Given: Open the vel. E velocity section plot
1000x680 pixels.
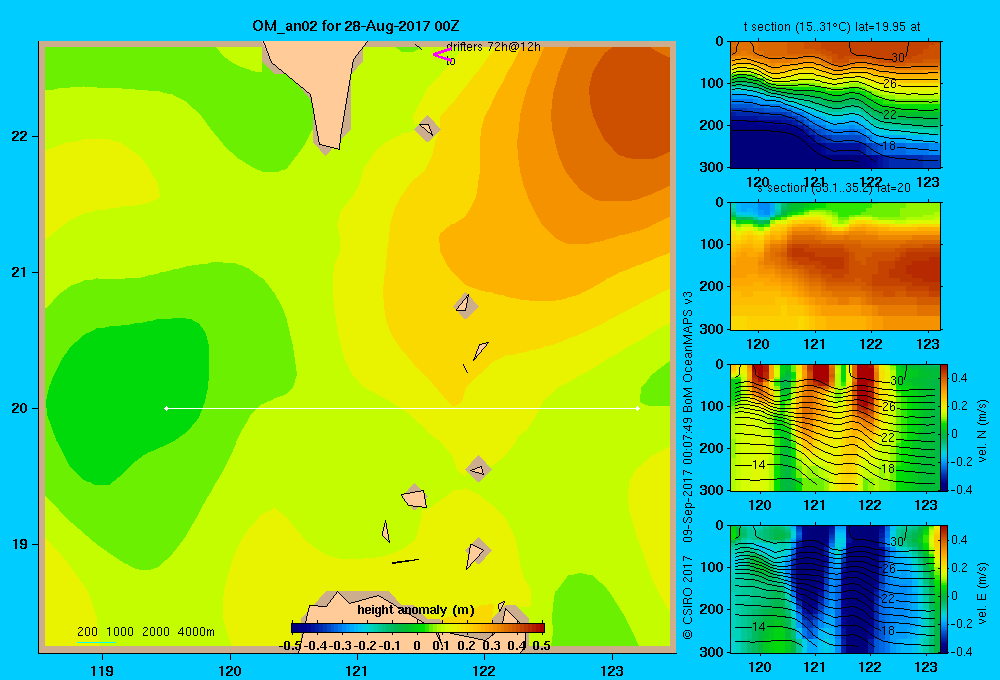Looking at the screenshot, I should (x=835, y=589).
